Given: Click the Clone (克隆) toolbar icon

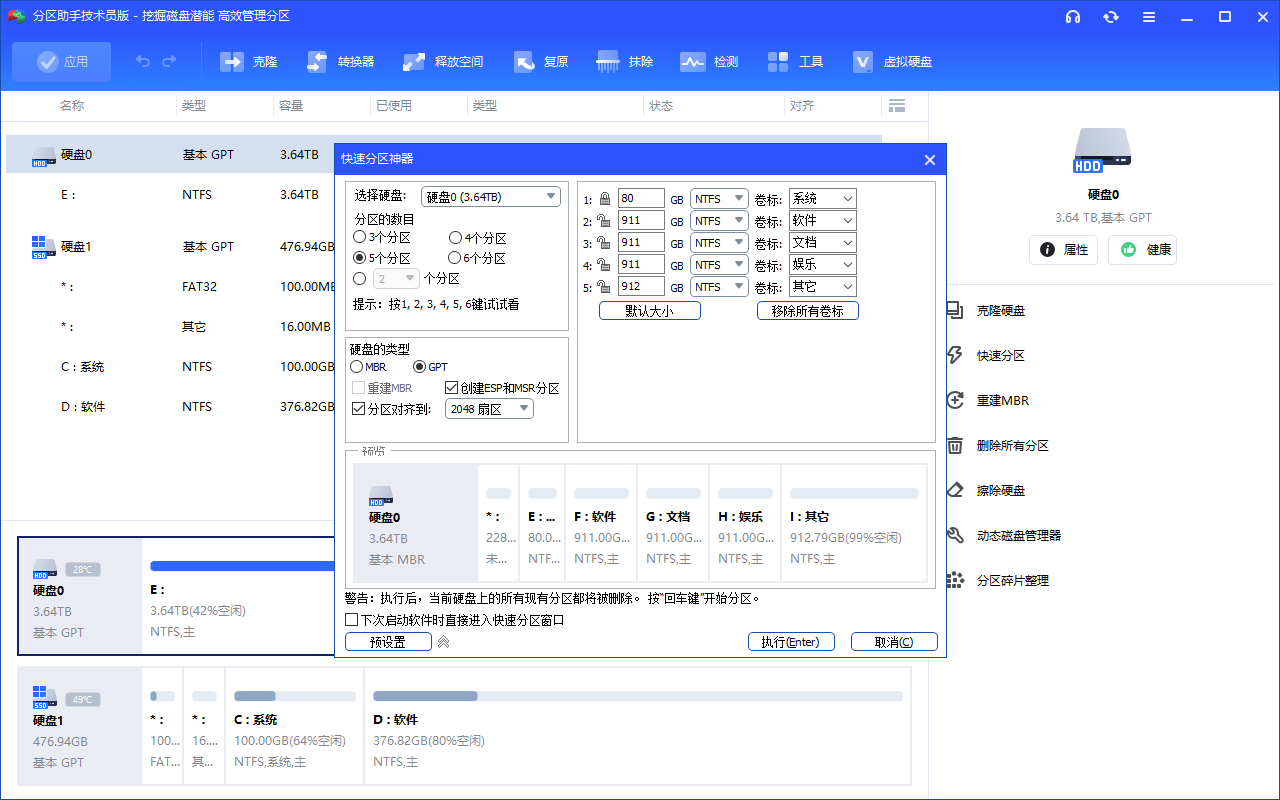Looking at the screenshot, I should (x=232, y=62).
